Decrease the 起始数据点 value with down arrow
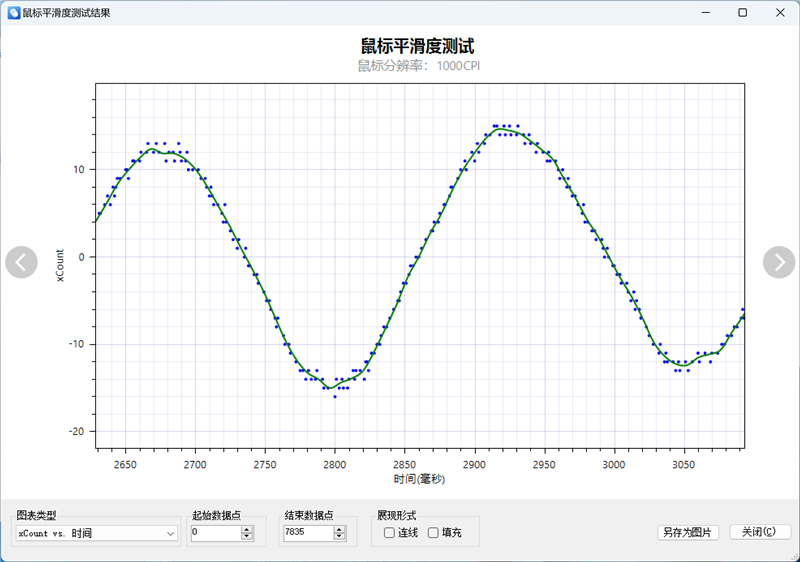The height and width of the screenshot is (562, 800). click(247, 537)
